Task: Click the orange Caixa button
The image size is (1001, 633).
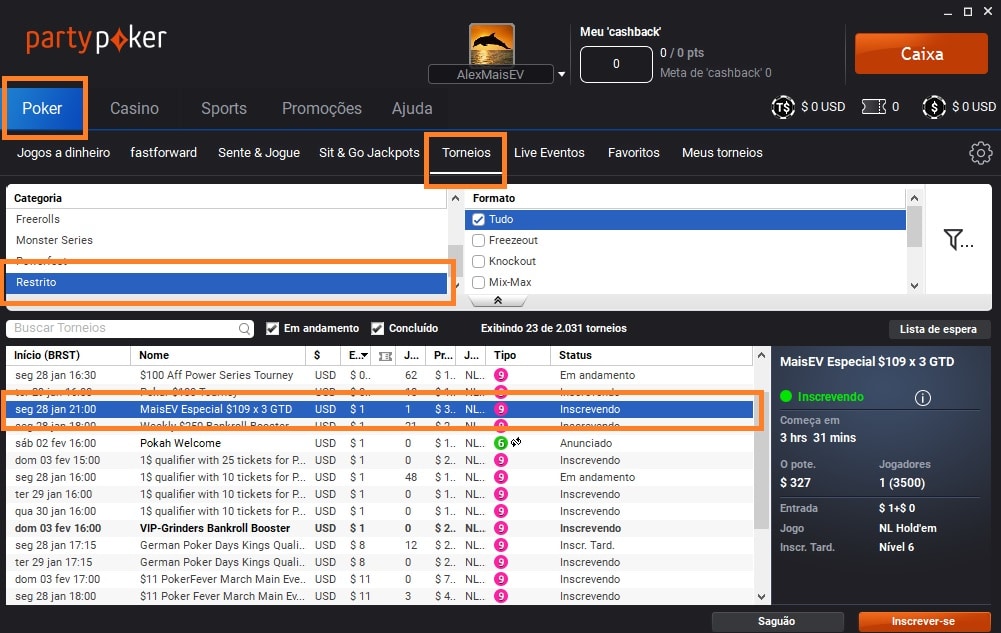Action: pyautogui.click(x=921, y=54)
